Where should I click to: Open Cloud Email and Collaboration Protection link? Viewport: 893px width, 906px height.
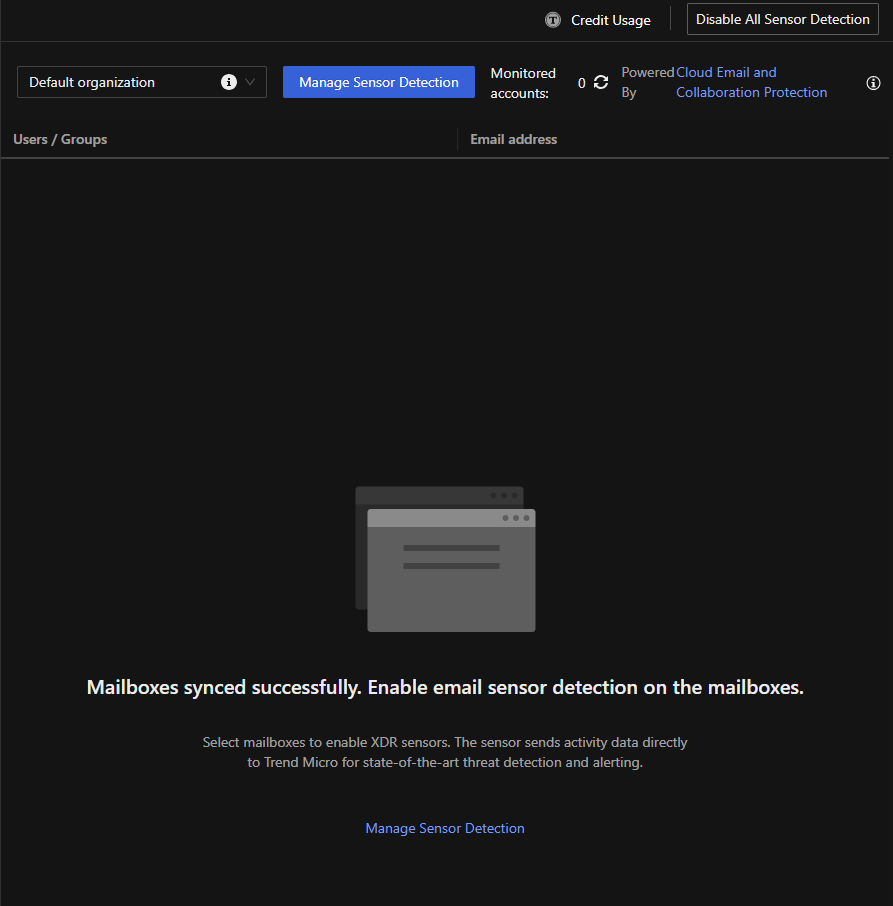point(751,82)
